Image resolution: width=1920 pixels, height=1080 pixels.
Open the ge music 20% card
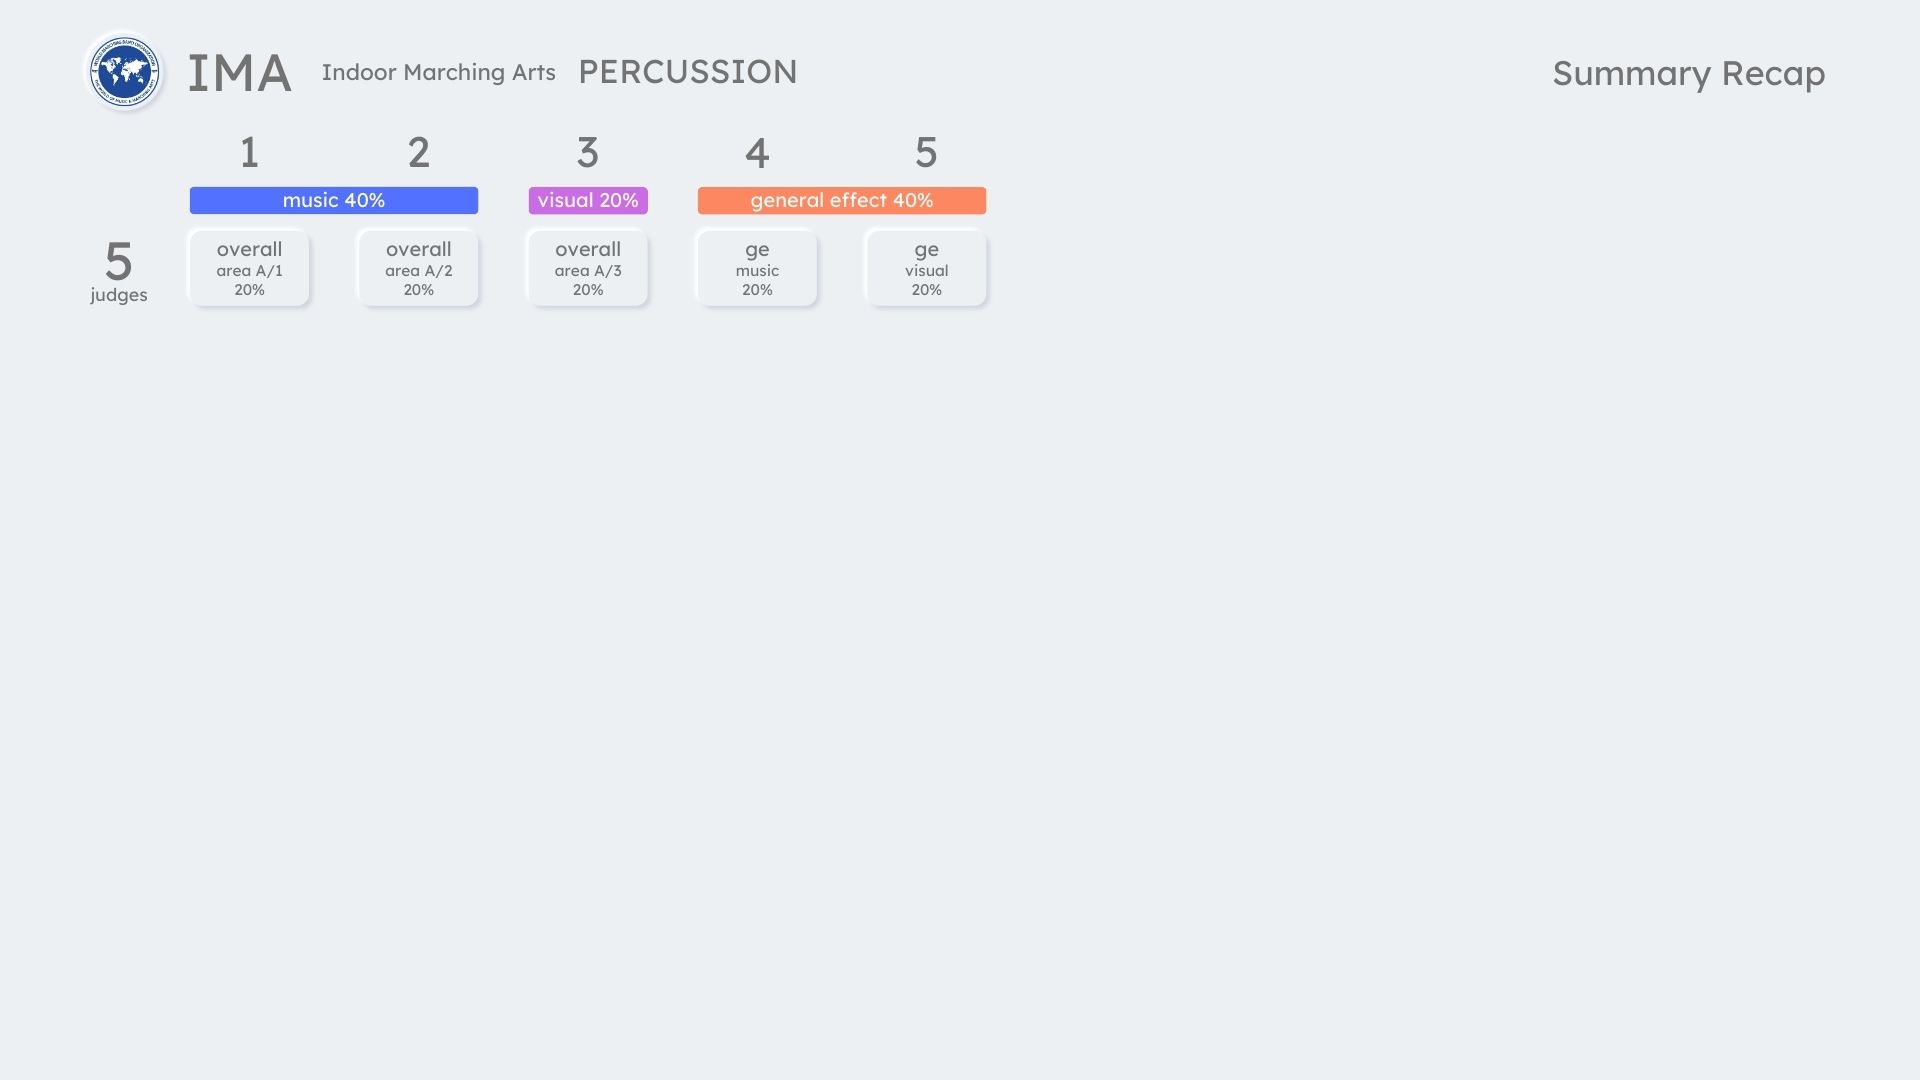tap(757, 268)
